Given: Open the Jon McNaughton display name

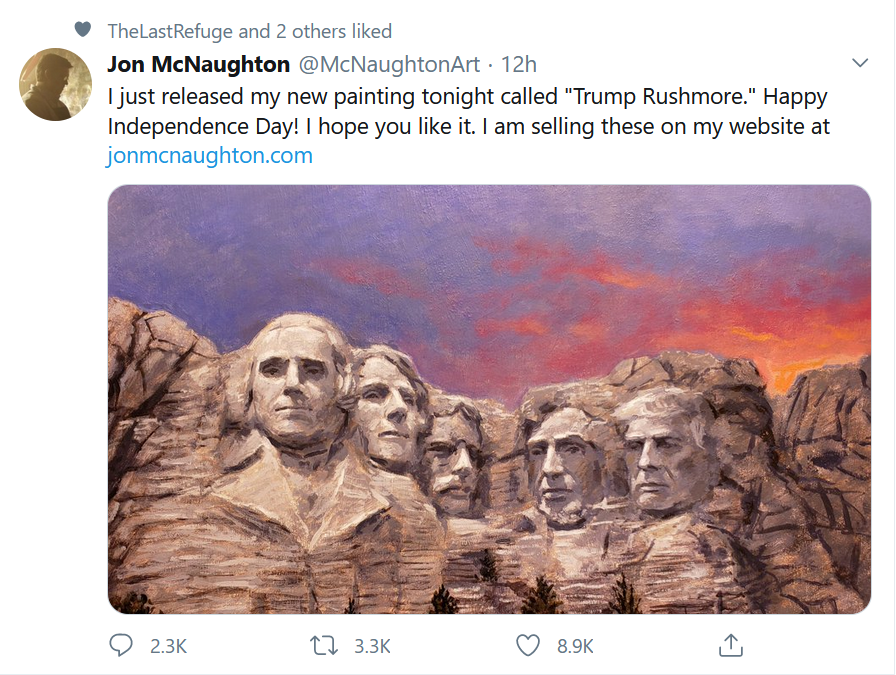Looking at the screenshot, I should click(x=198, y=65).
